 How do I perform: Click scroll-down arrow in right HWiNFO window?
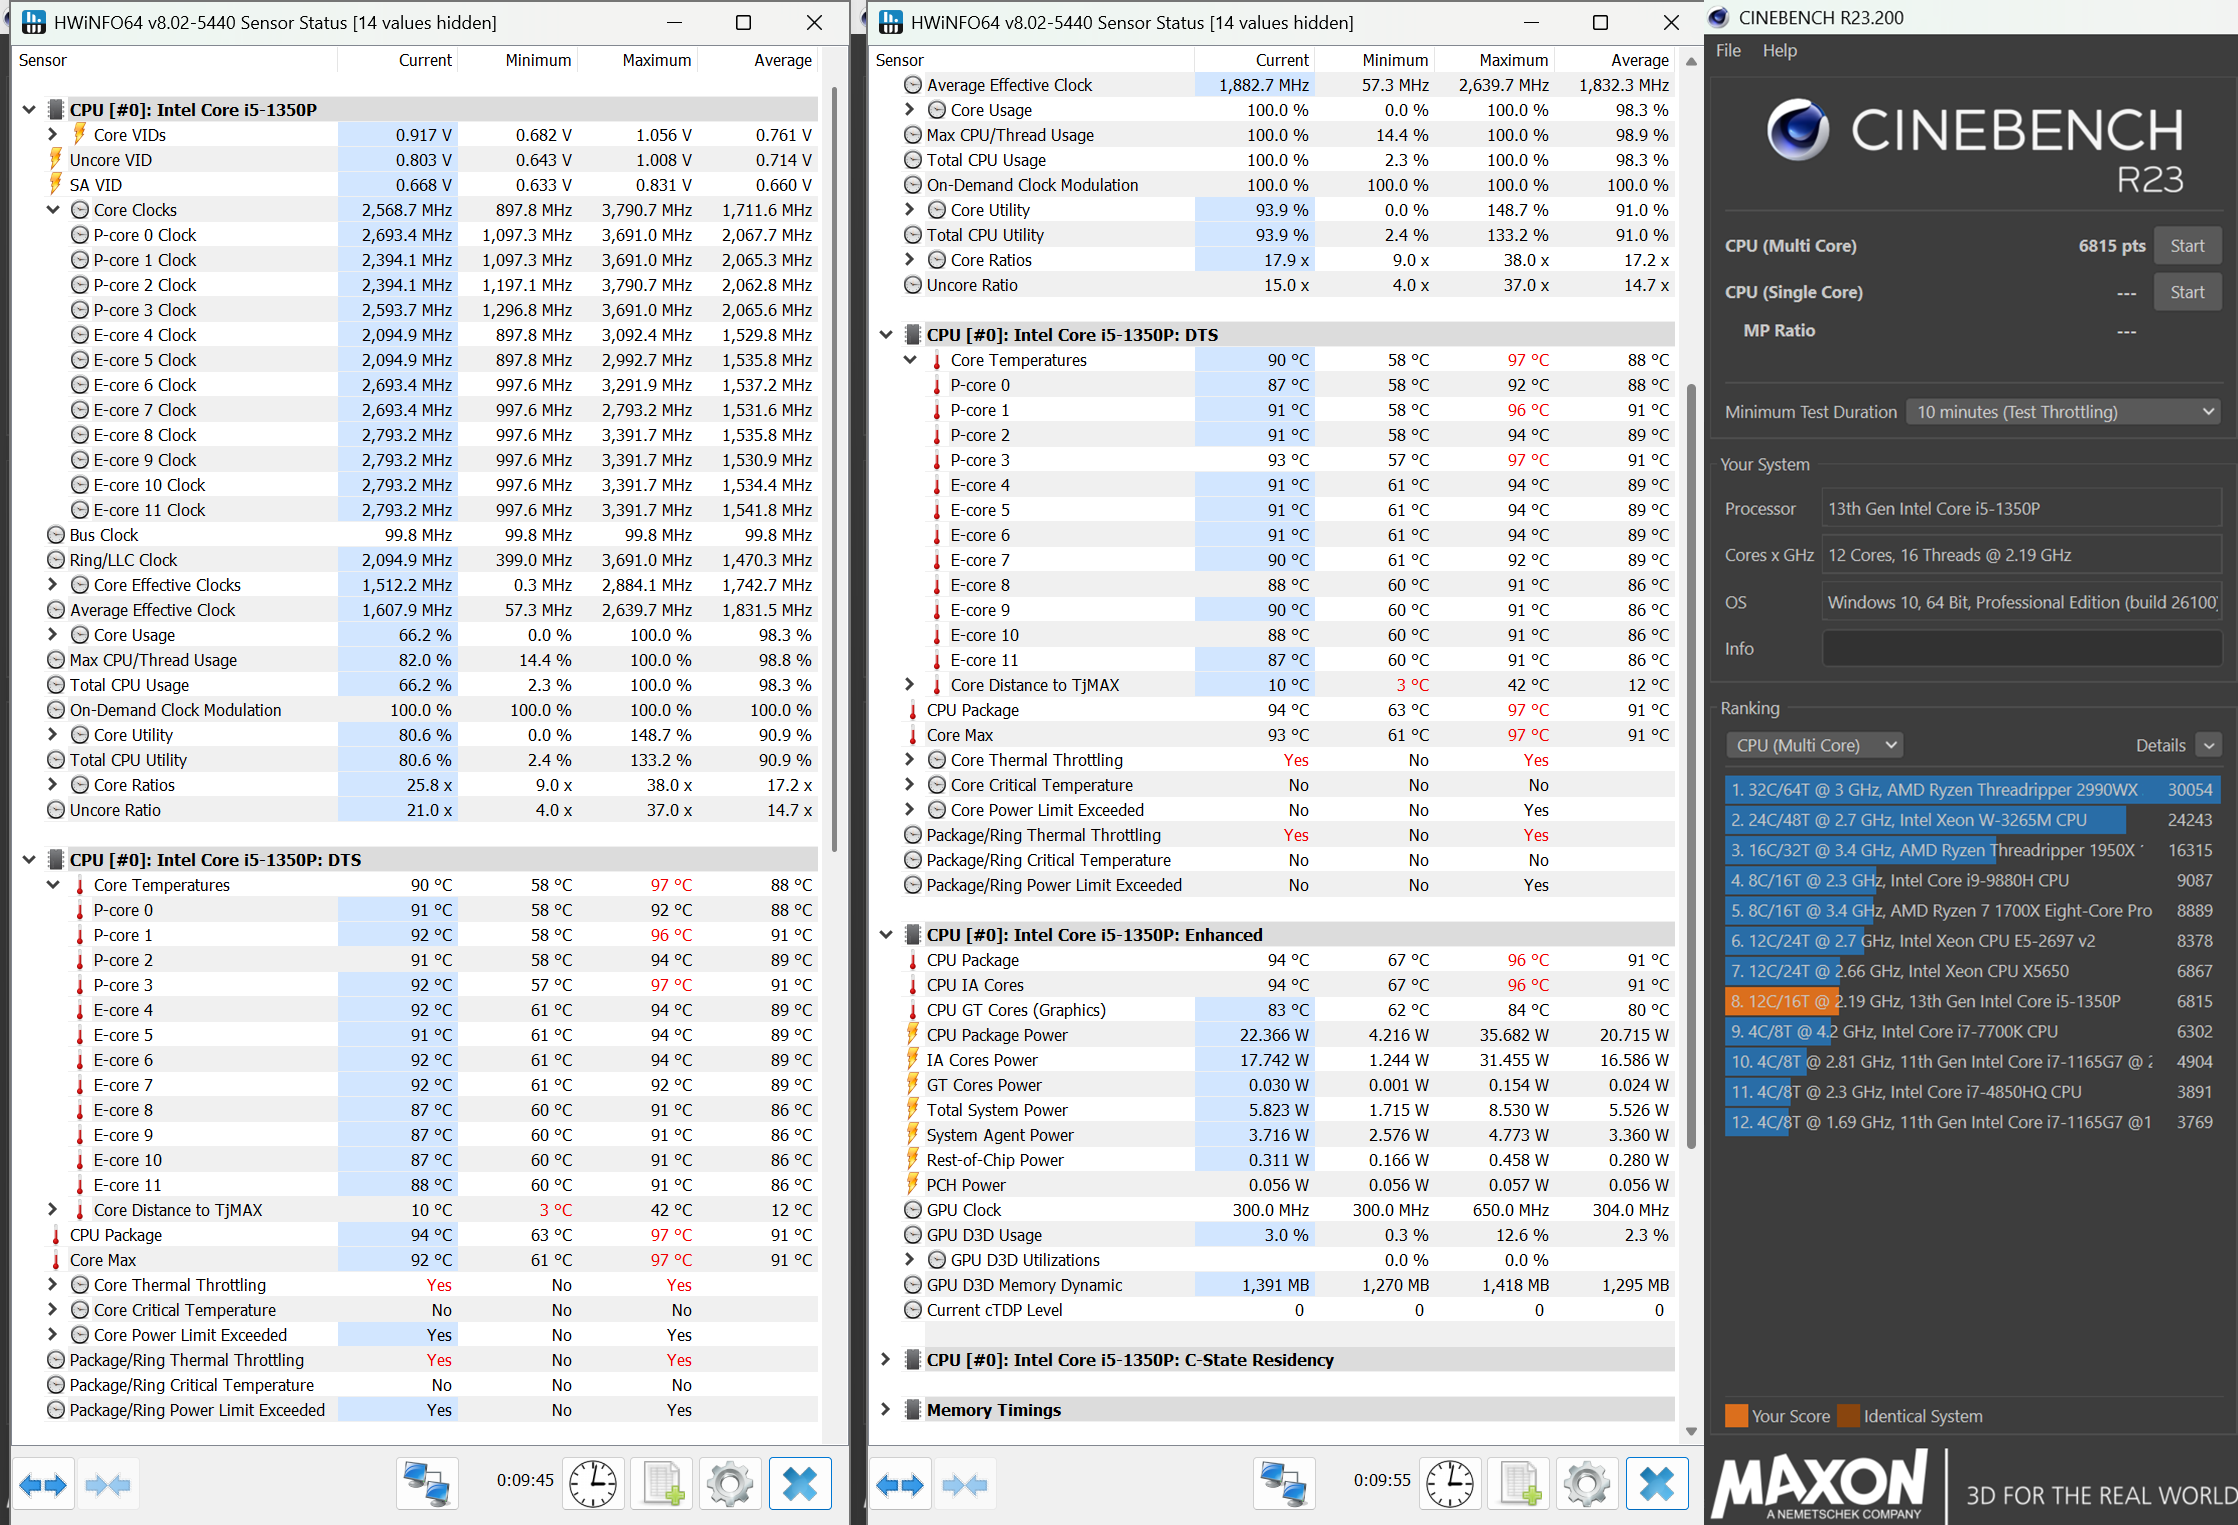[1691, 1431]
